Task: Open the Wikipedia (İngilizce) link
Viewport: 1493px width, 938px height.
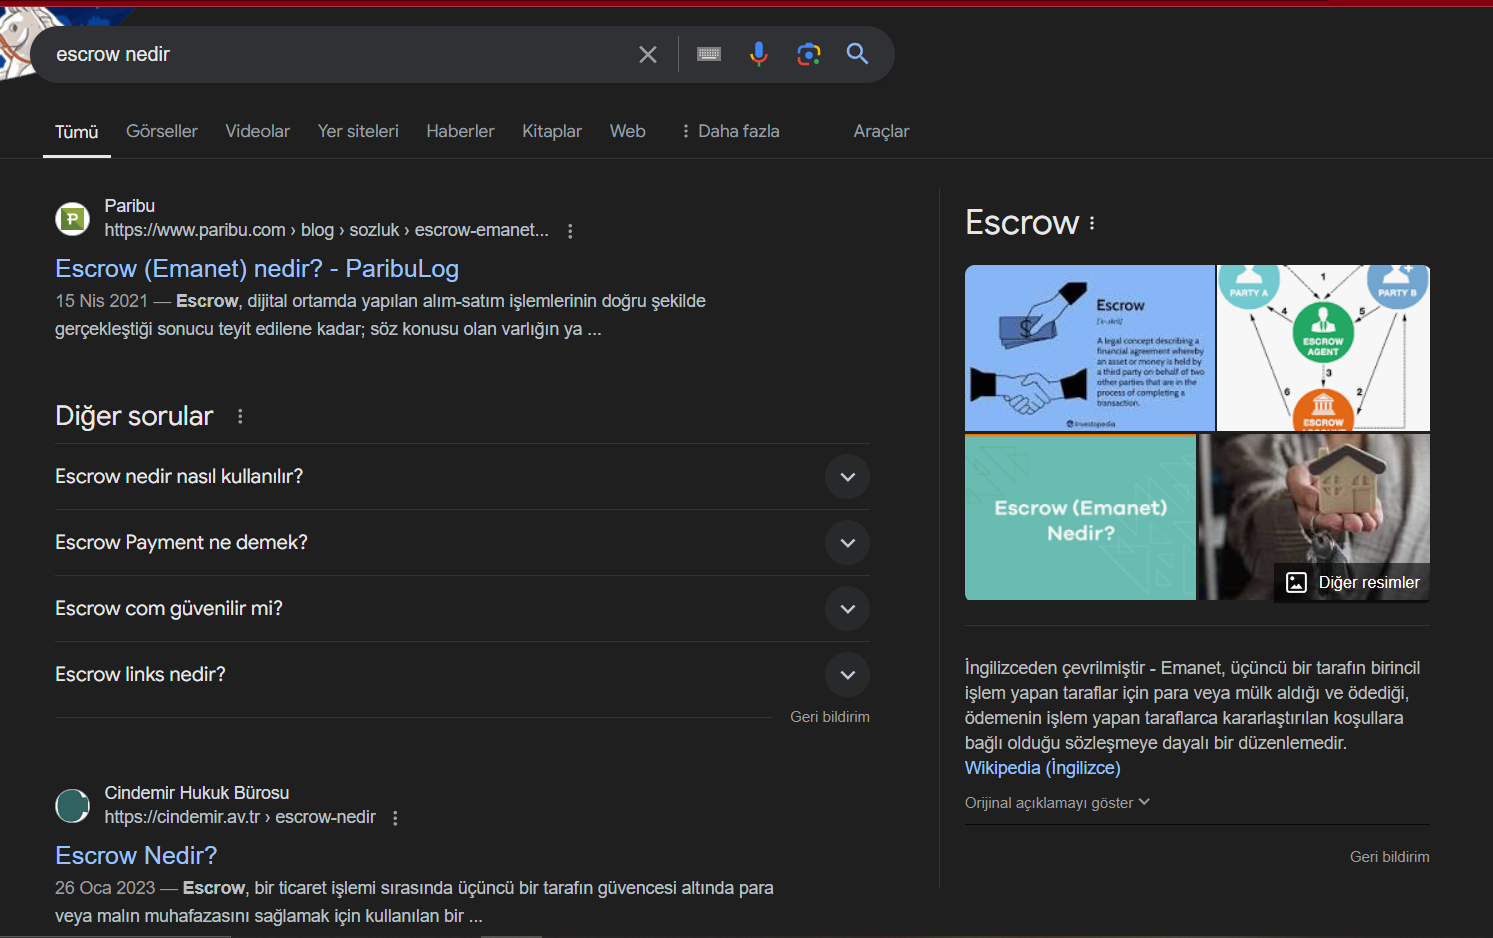Action: coord(1042,768)
